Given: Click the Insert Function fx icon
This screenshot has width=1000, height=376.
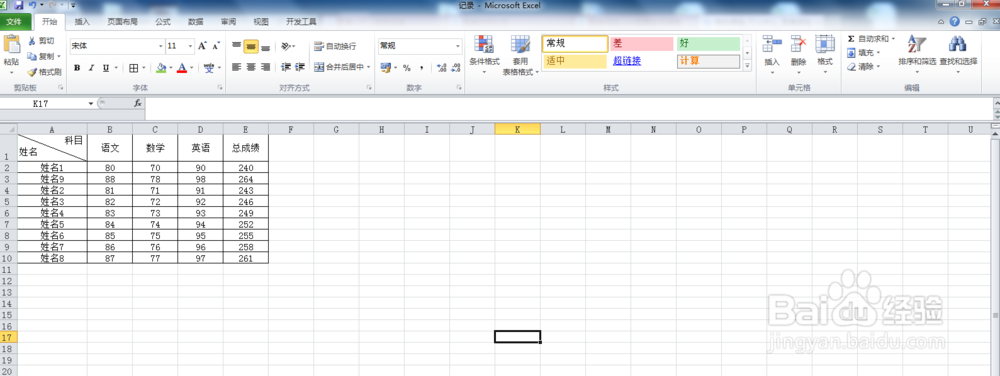Looking at the screenshot, I should click(138, 103).
